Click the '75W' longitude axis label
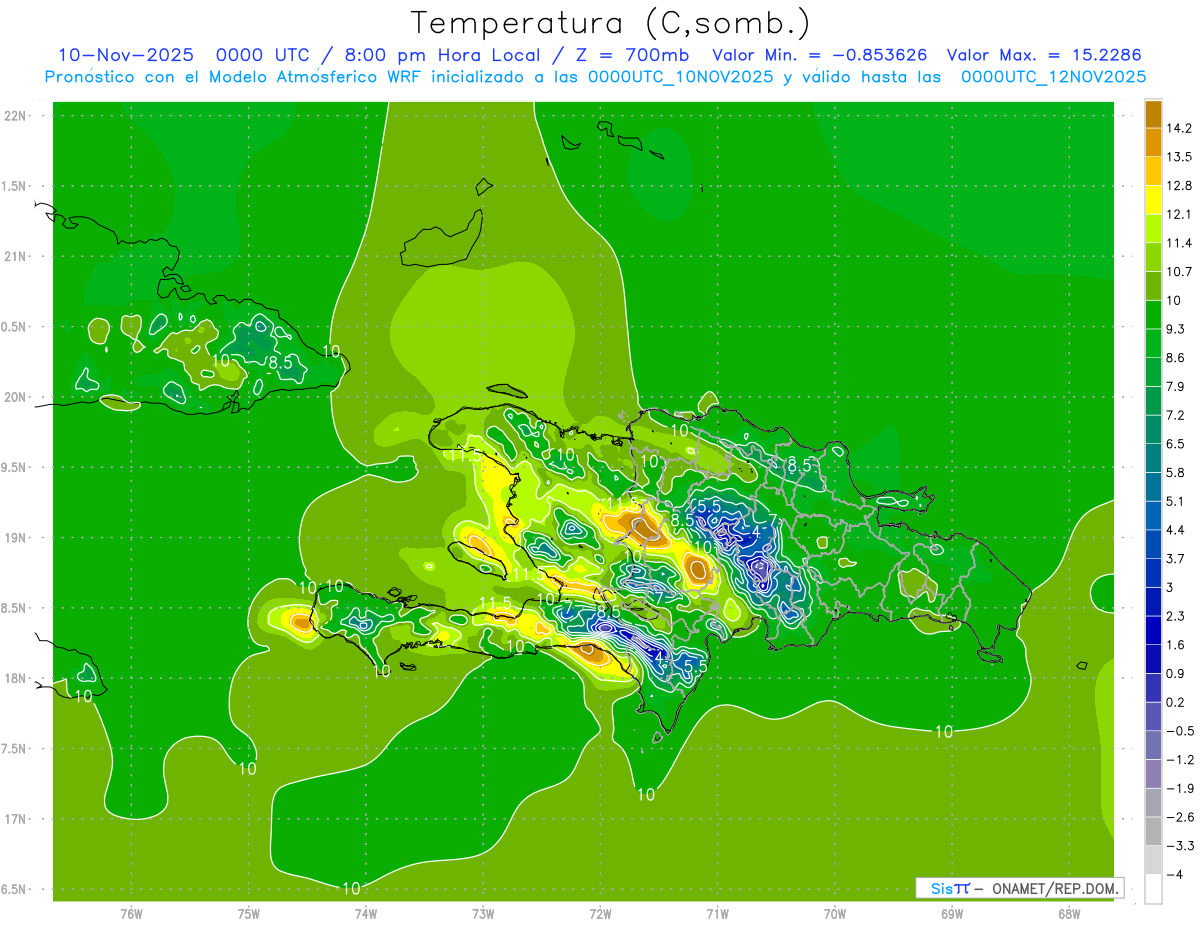This screenshot has width=1200, height=927. [x=248, y=912]
